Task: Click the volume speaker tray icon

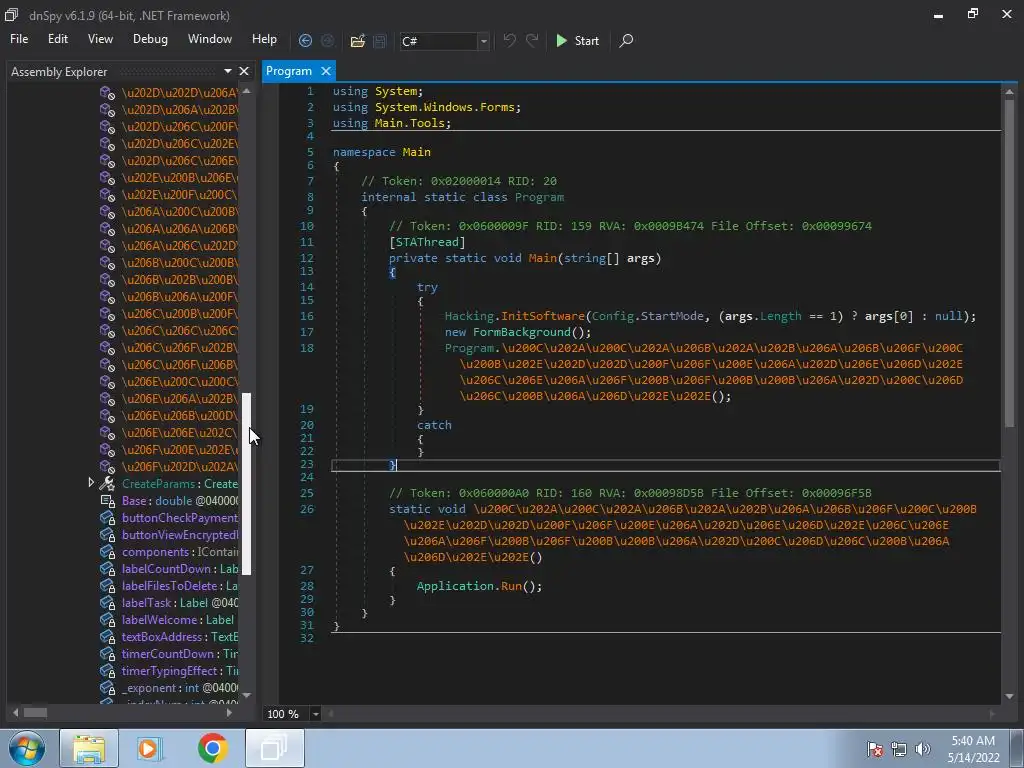Action: tap(922, 749)
